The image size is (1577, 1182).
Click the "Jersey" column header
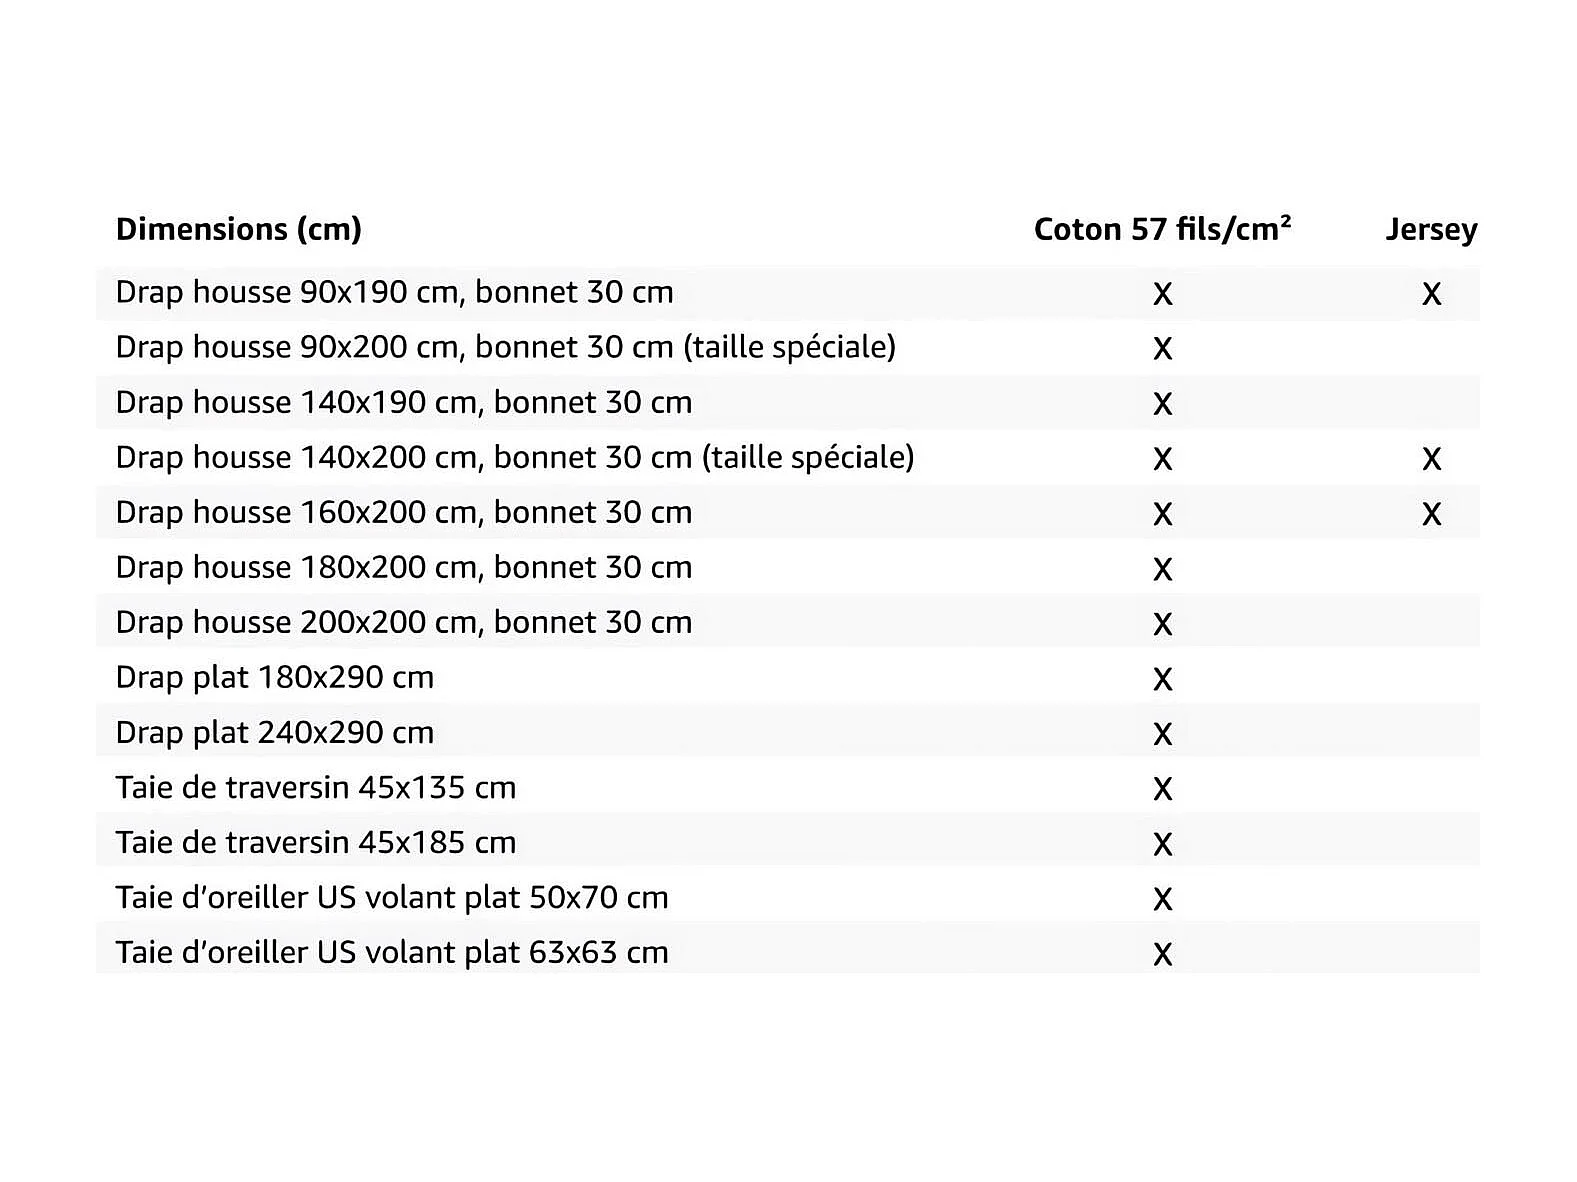coord(1431,229)
